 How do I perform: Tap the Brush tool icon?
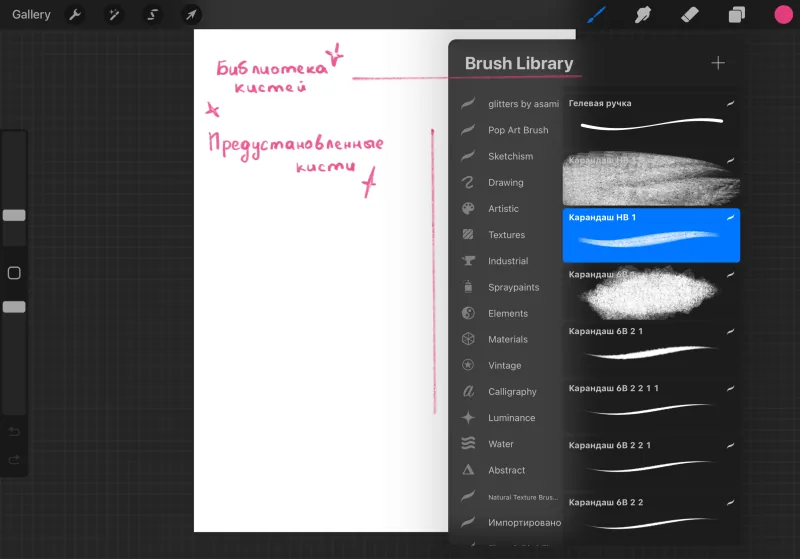pos(596,14)
